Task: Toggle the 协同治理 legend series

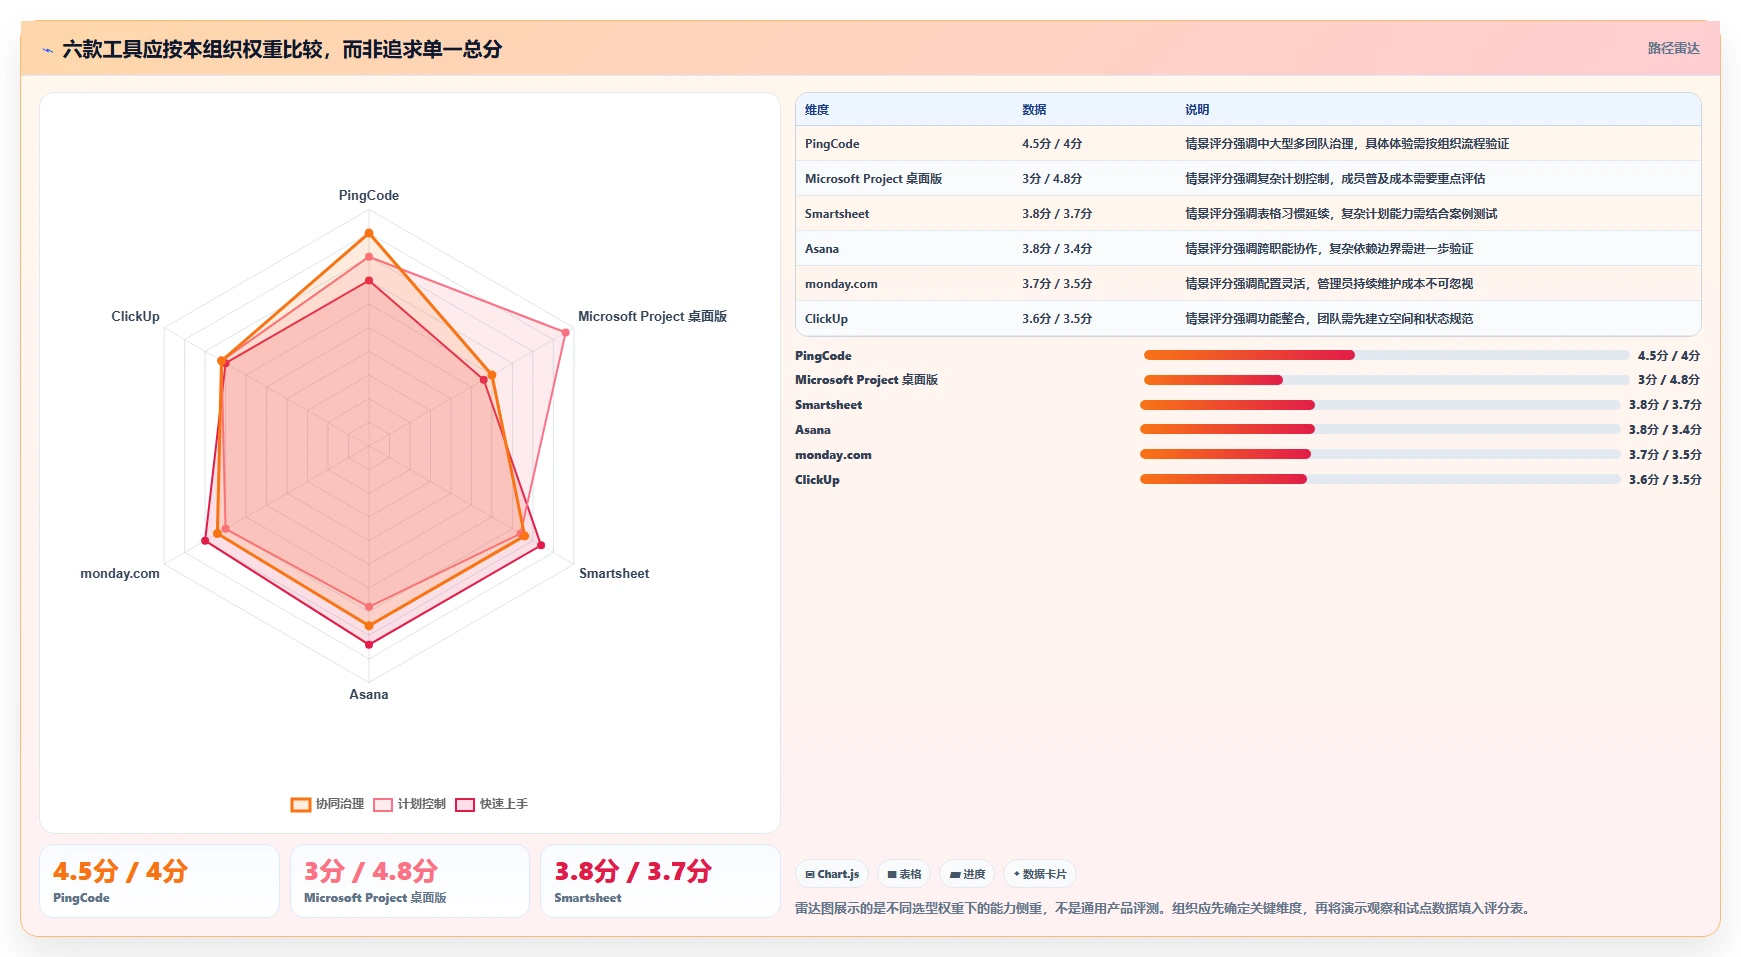Action: [328, 804]
